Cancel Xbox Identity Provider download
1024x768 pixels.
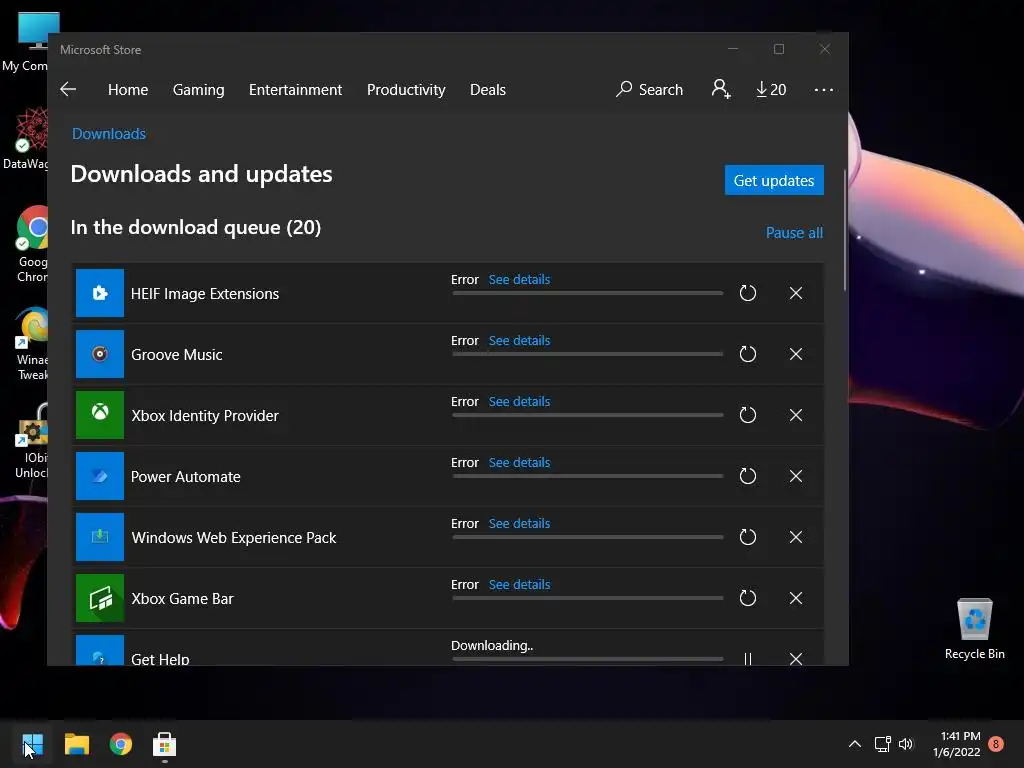click(x=795, y=415)
